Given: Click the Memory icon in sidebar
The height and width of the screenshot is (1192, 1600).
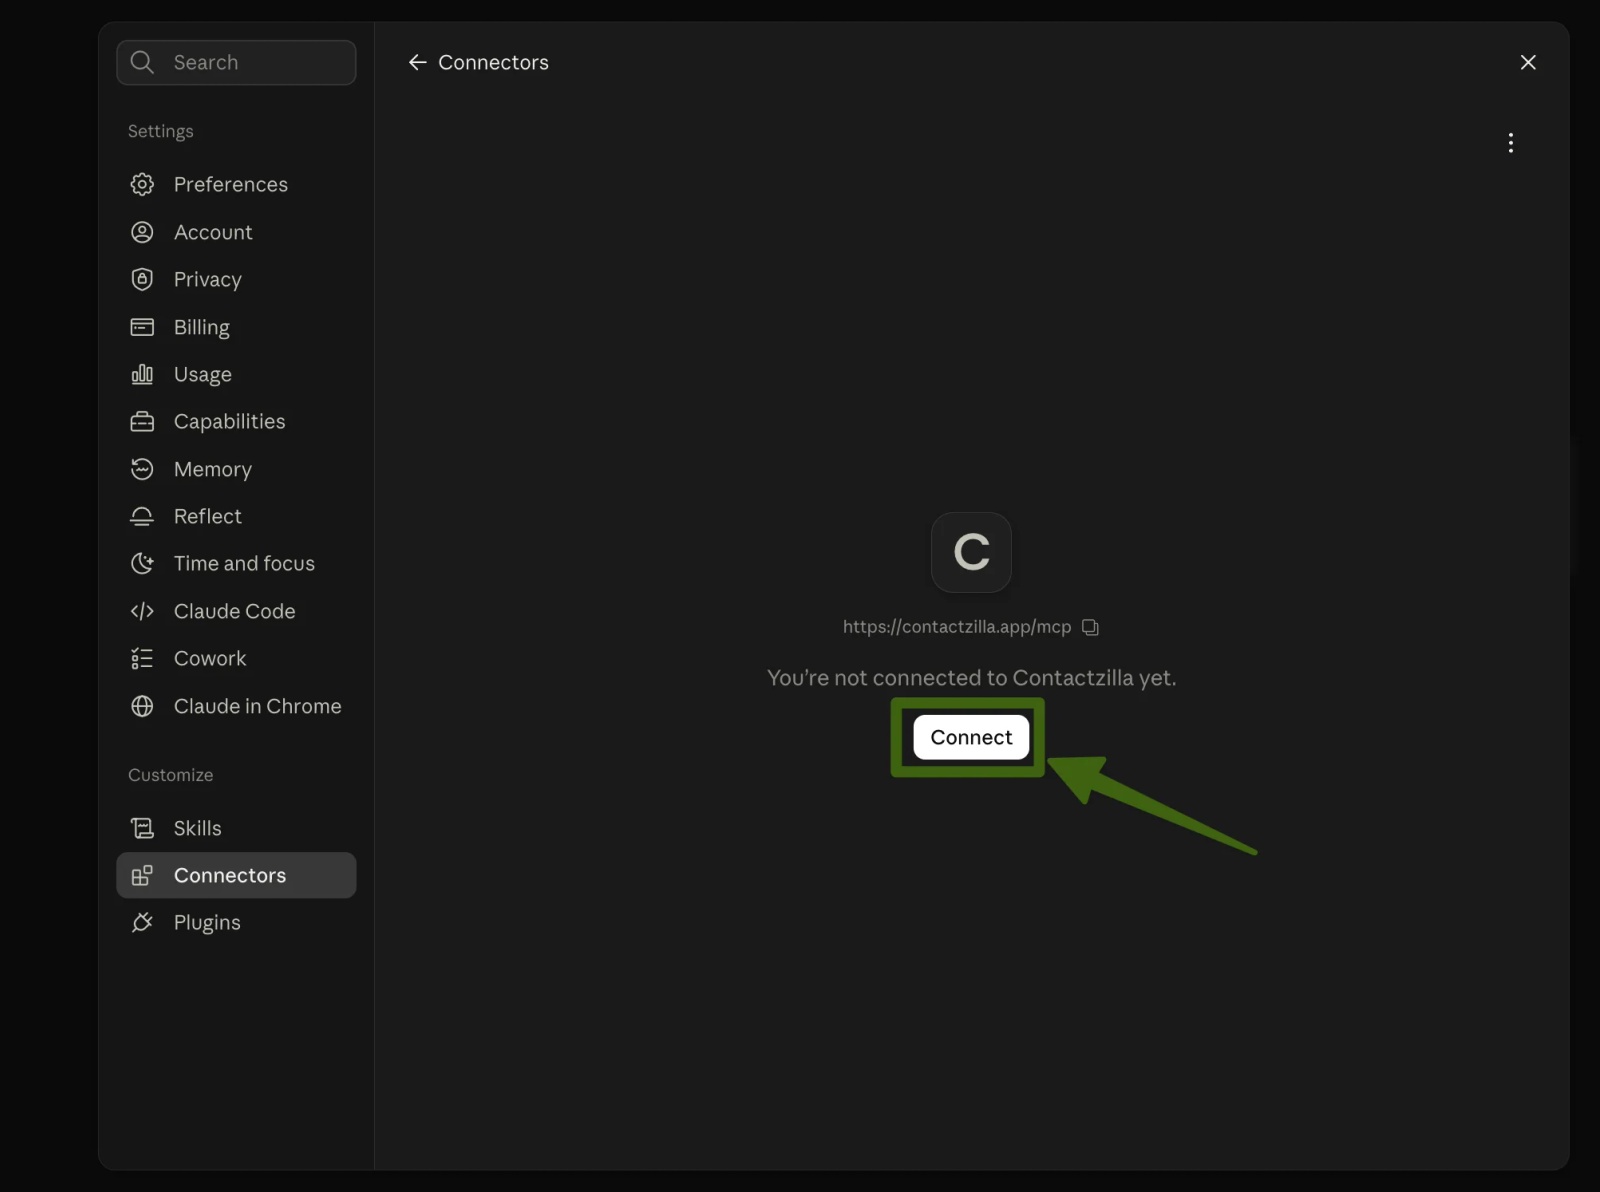Looking at the screenshot, I should tap(142, 469).
